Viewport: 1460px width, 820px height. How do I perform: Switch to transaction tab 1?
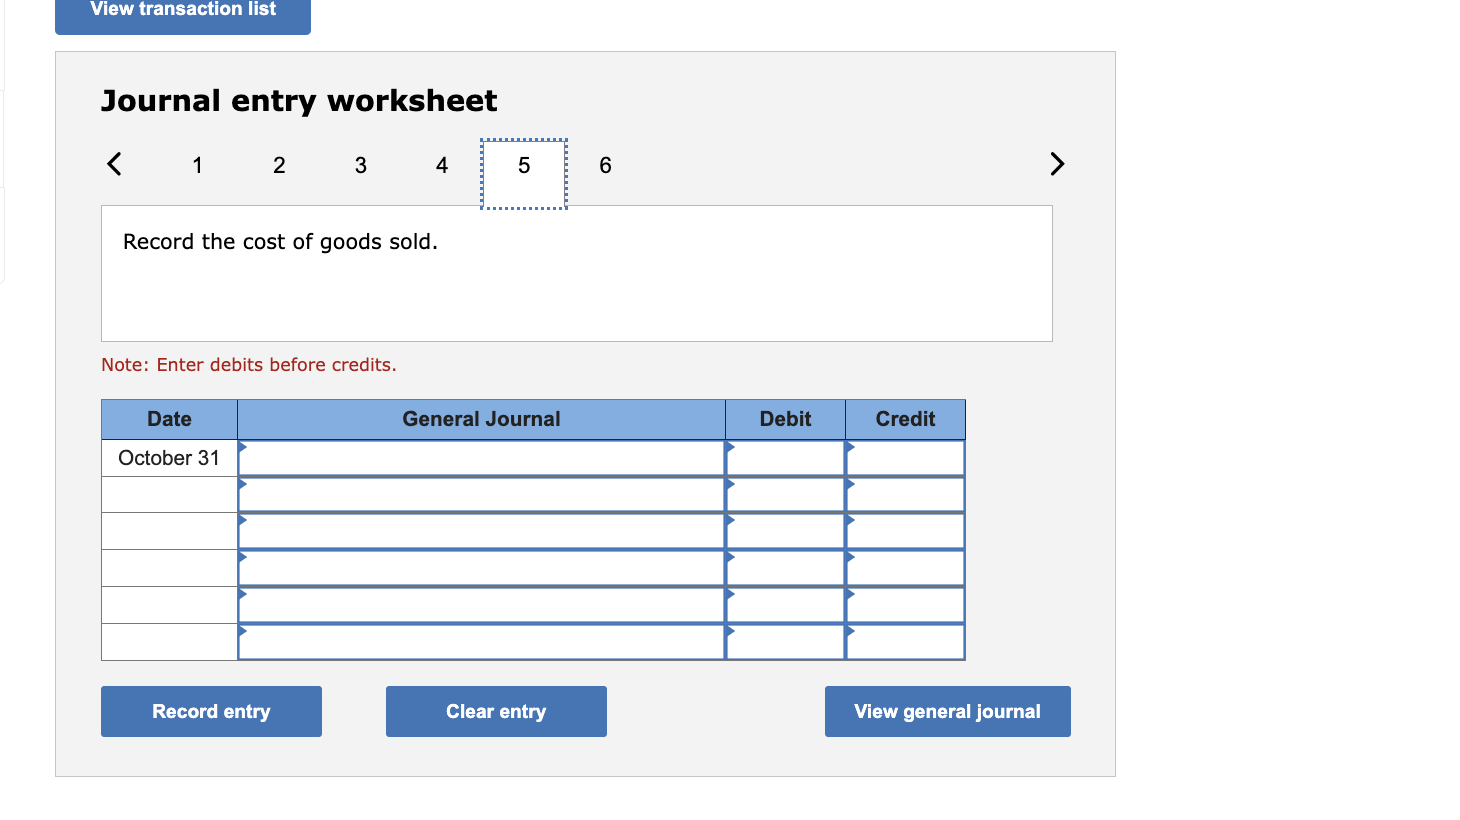coord(197,165)
